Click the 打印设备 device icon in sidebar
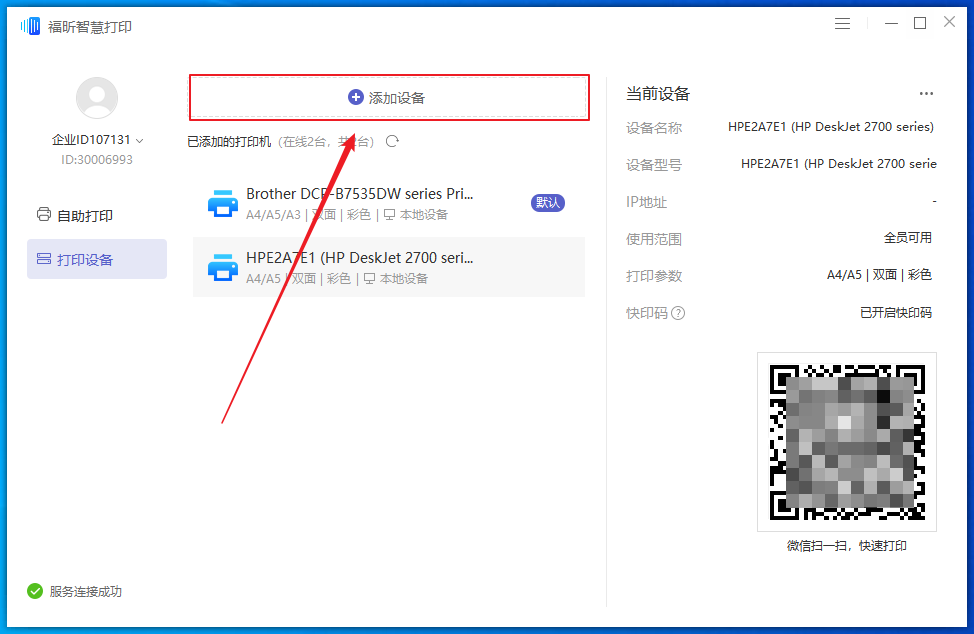 42,258
